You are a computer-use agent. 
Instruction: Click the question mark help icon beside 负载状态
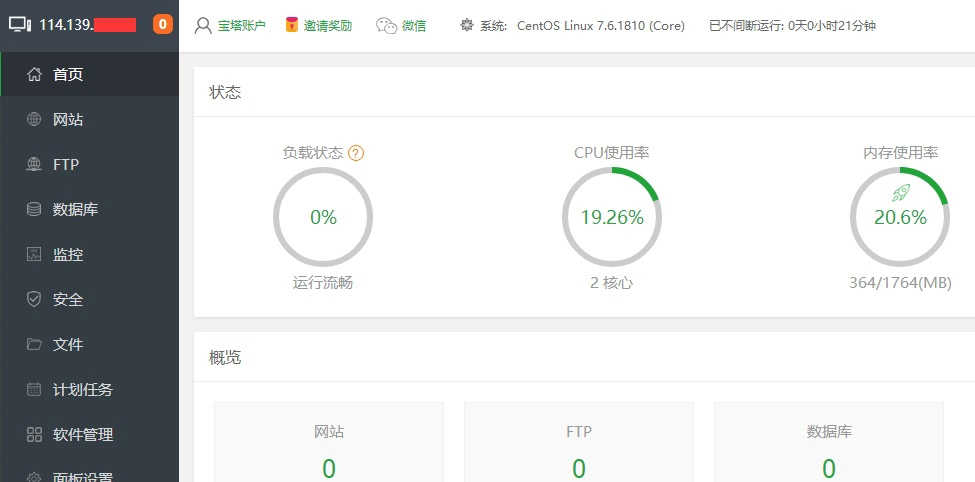point(356,153)
